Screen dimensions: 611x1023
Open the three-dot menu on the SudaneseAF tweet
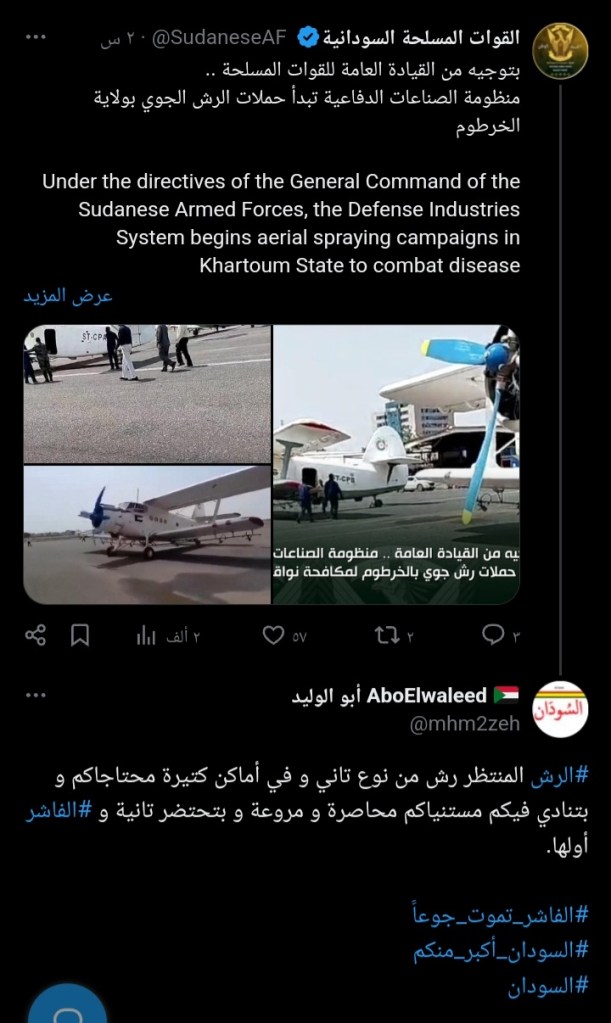point(36,37)
